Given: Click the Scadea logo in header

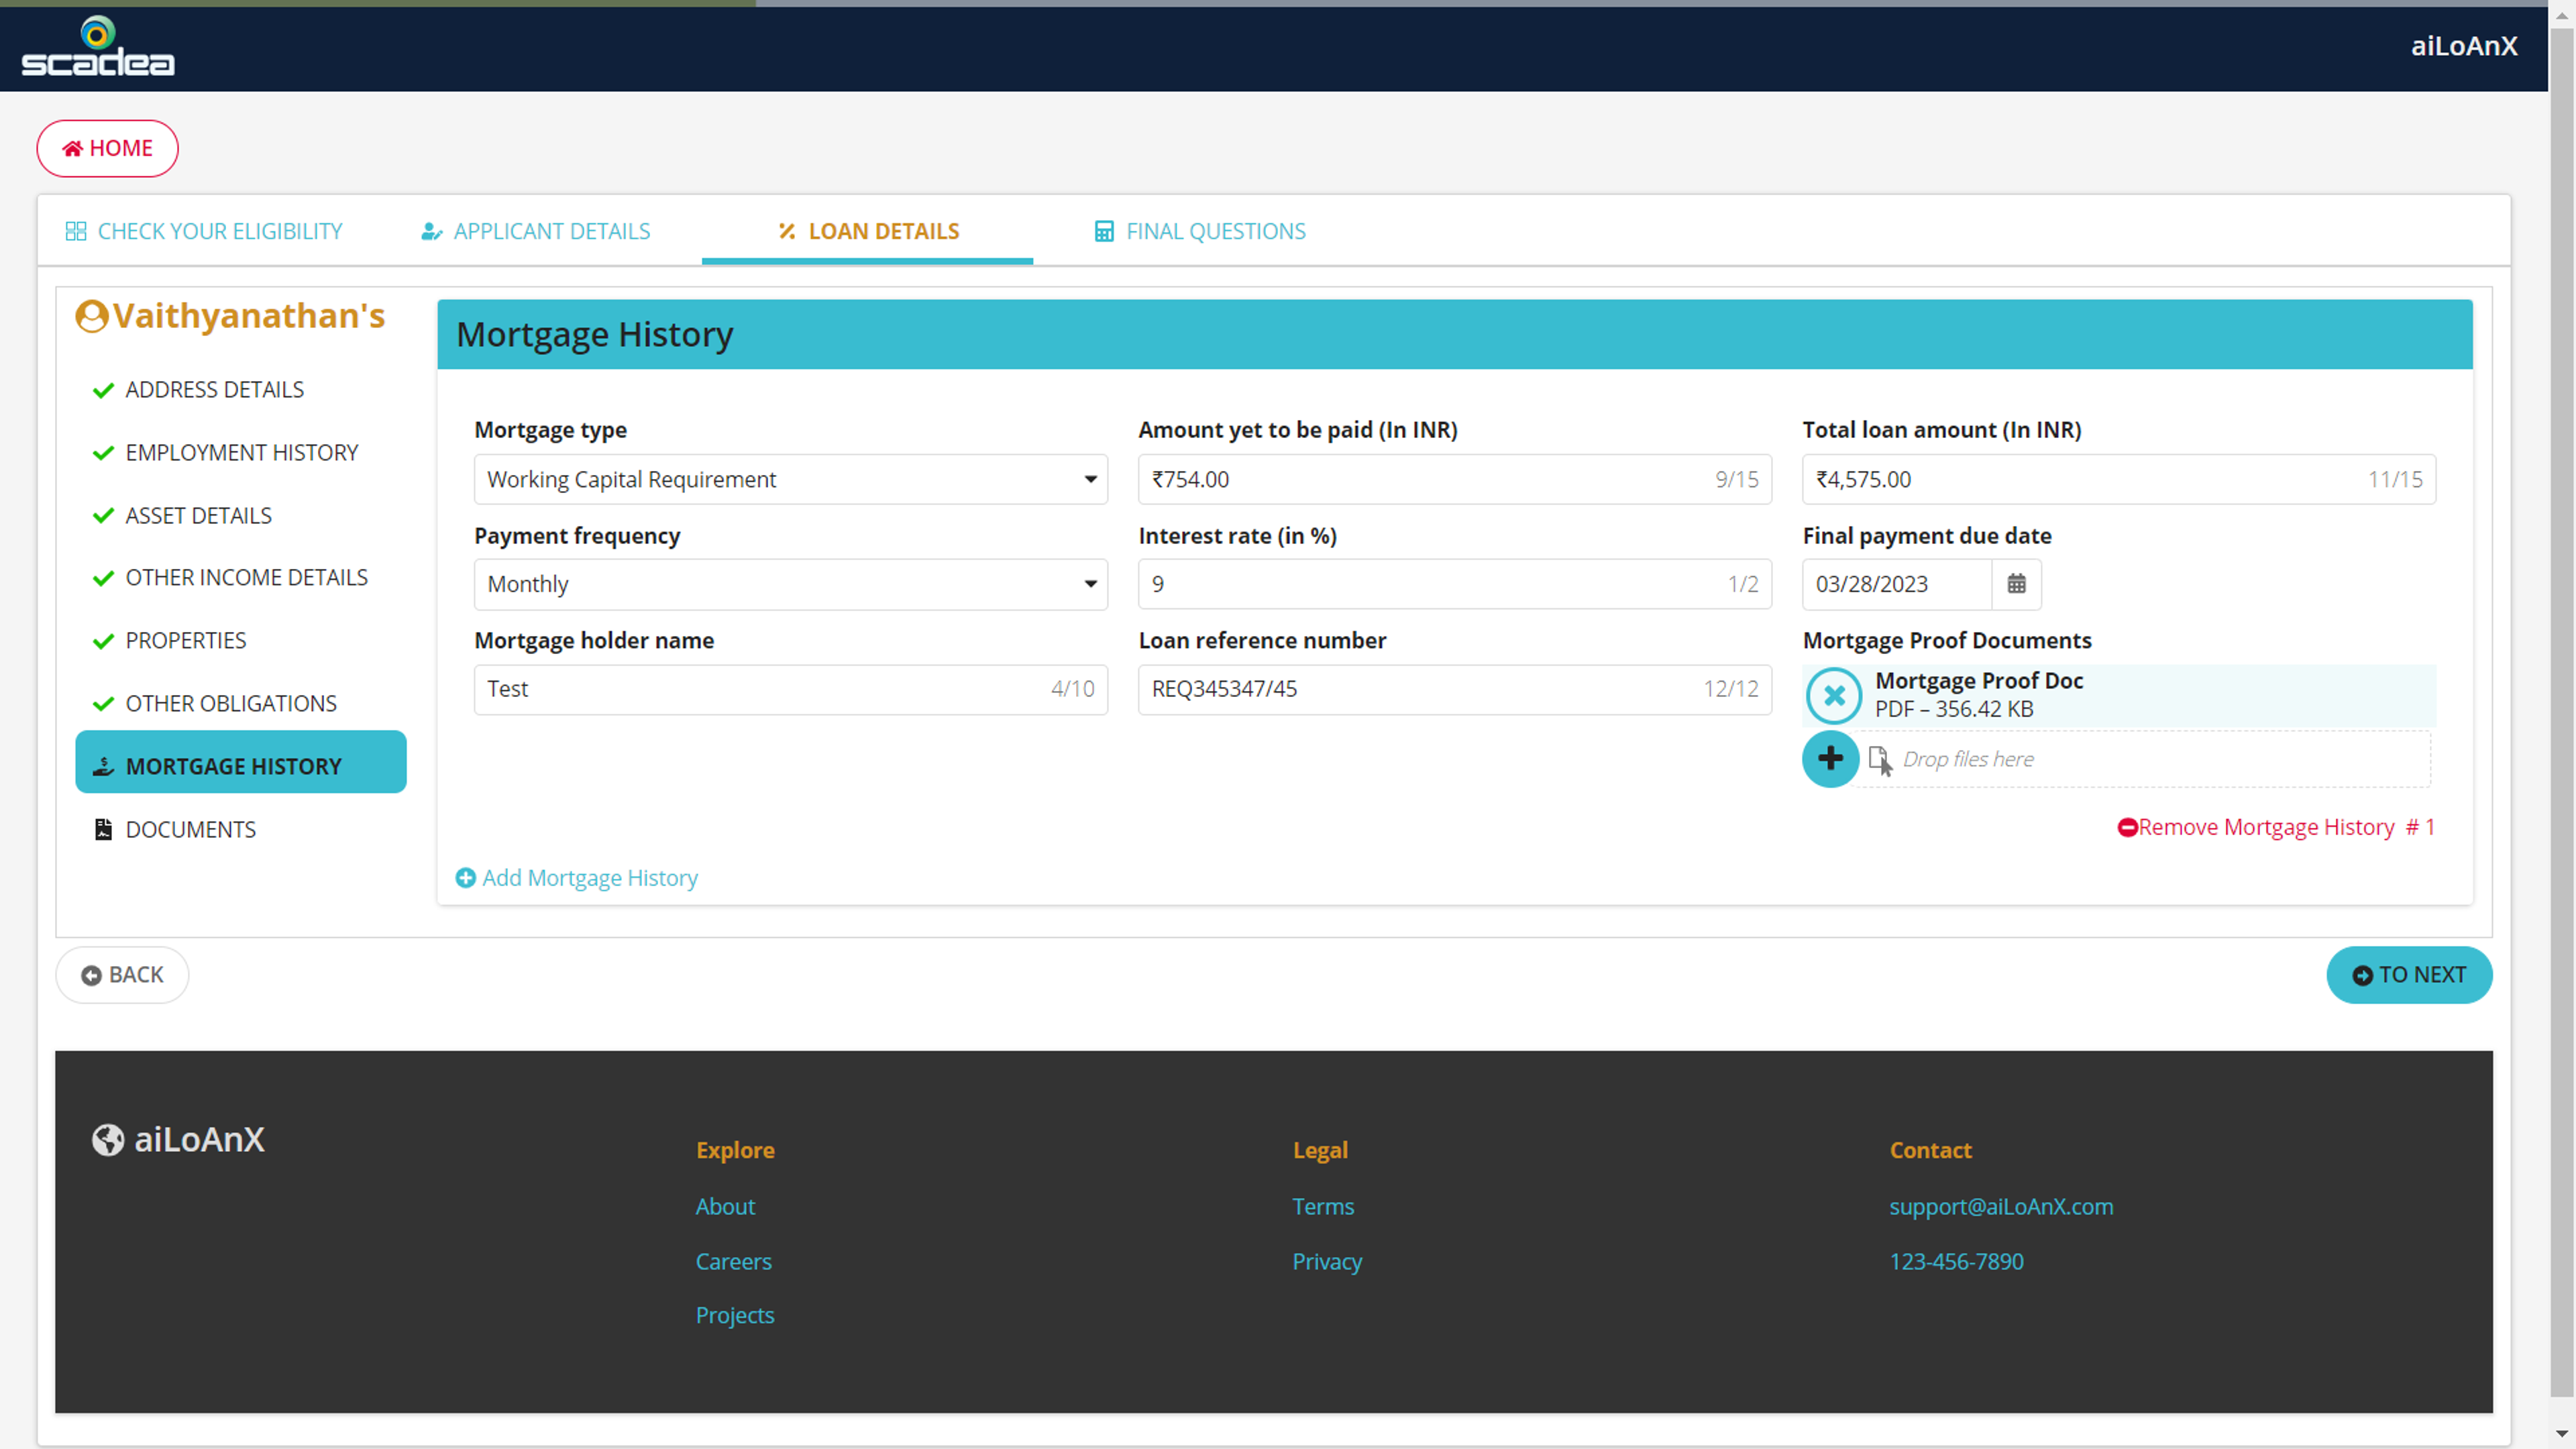Looking at the screenshot, I should (x=98, y=46).
